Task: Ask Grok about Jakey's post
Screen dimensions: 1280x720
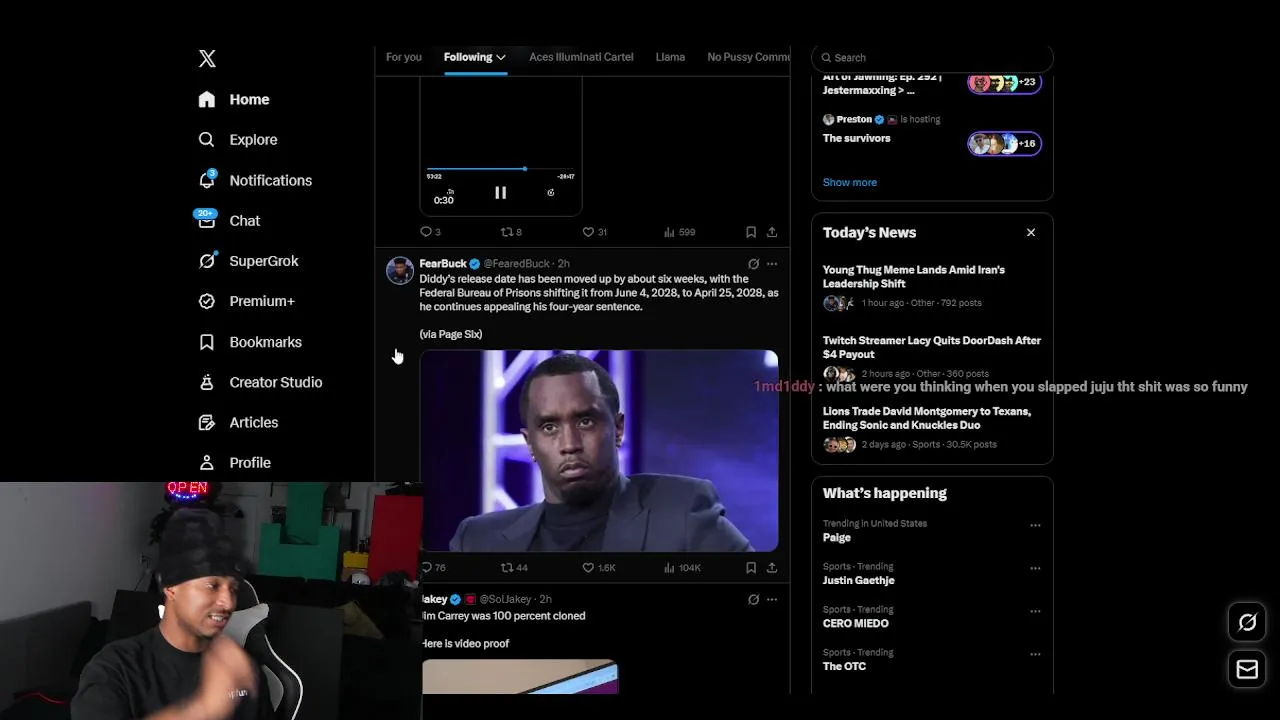Action: coord(753,599)
